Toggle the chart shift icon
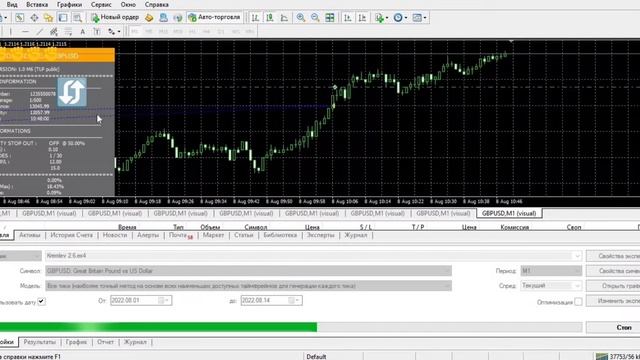Image resolution: width=640 pixels, height=360 pixels. pos(362,18)
